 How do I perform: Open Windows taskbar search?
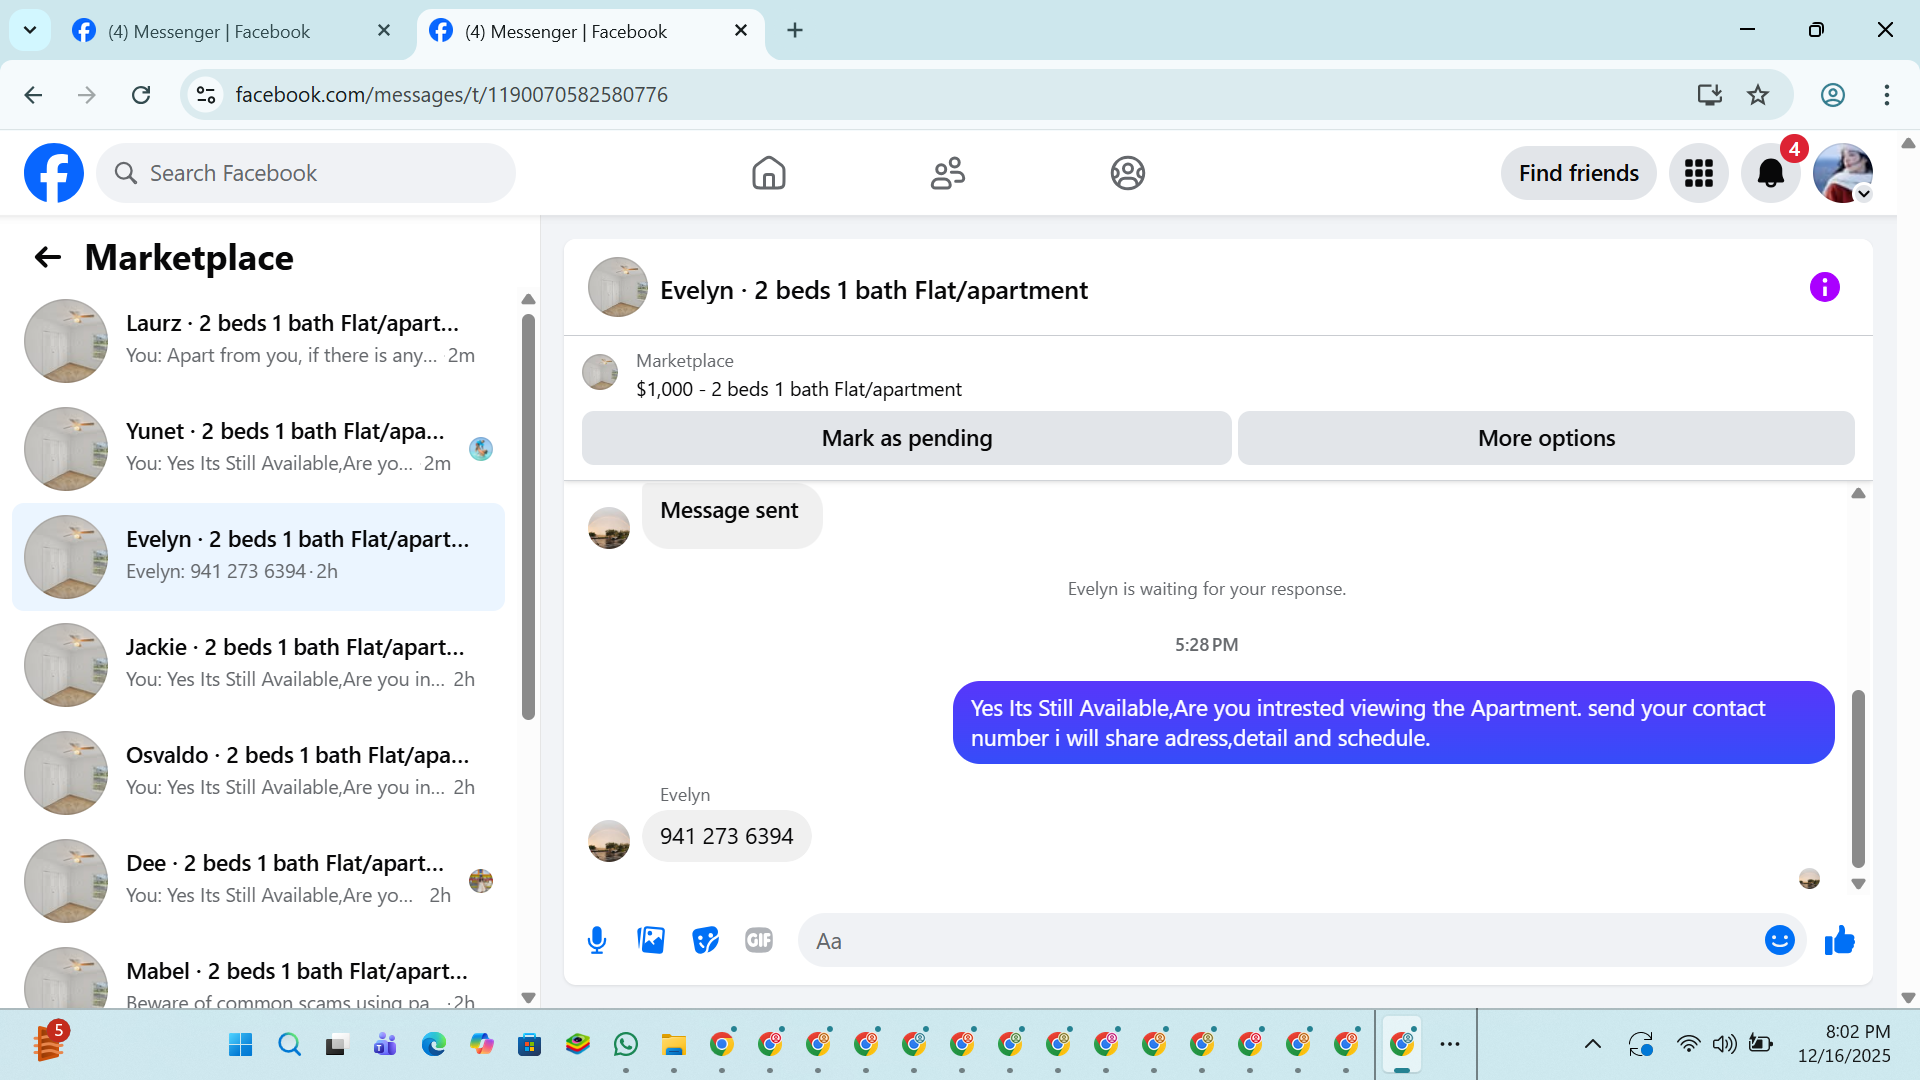[289, 1045]
